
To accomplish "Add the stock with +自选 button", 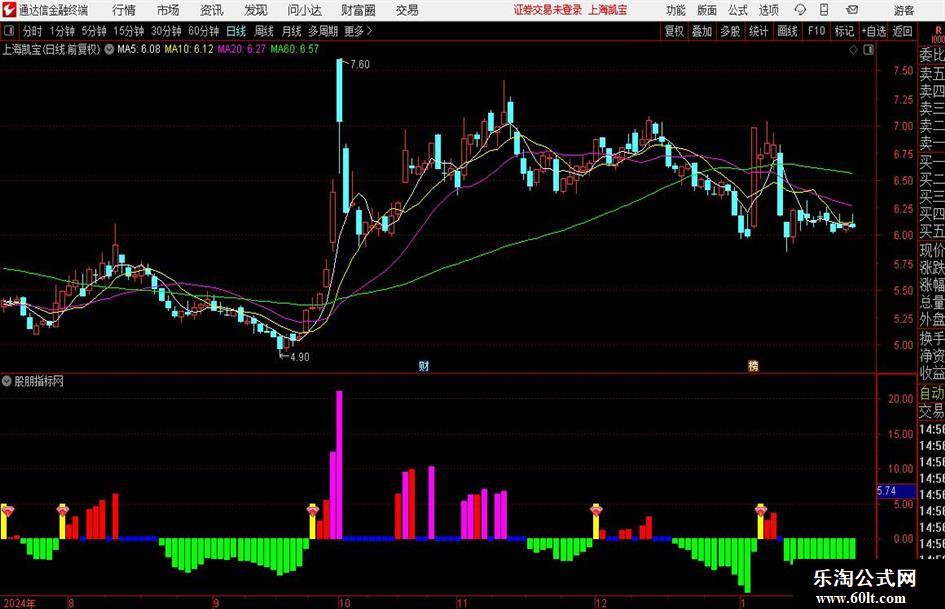I will pos(873,31).
